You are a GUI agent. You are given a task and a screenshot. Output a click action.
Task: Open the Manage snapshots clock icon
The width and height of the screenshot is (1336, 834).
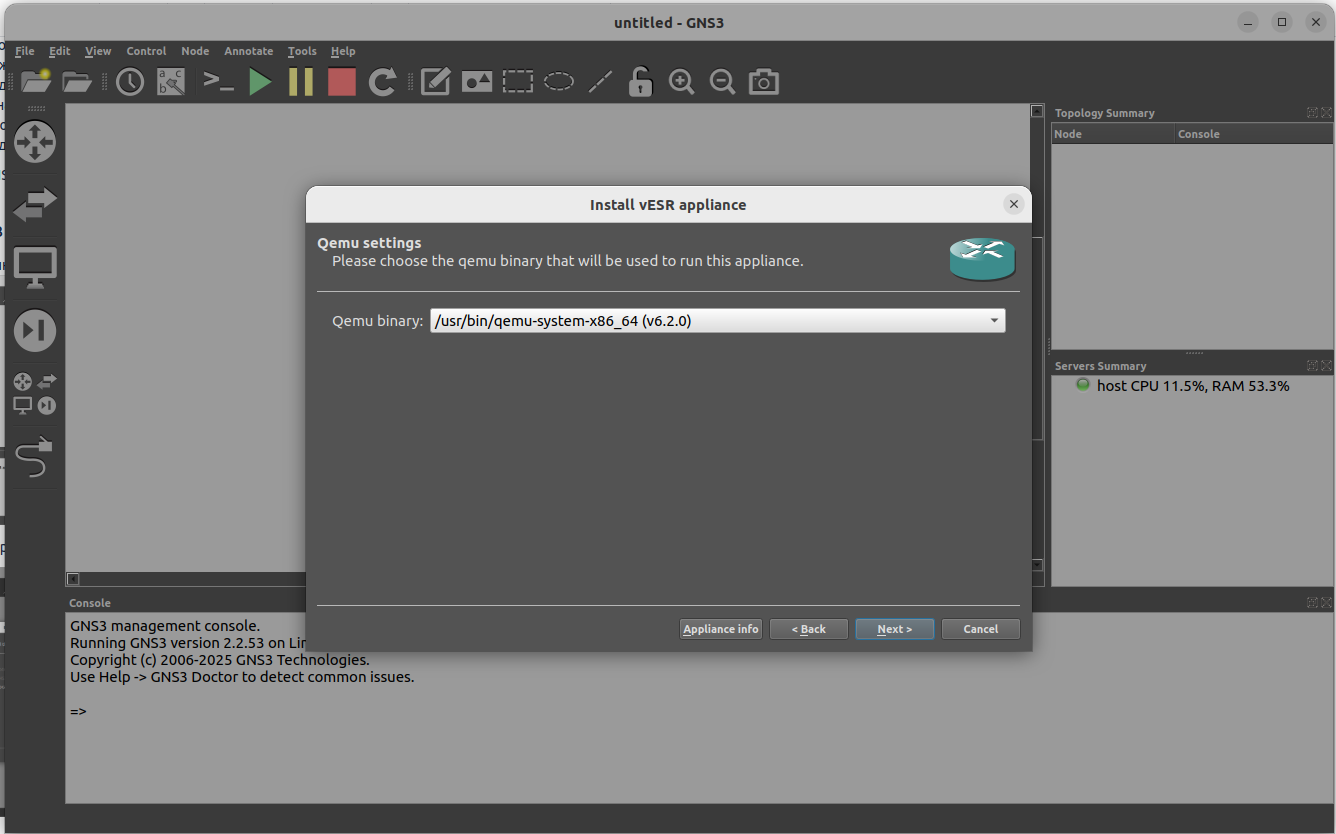pos(130,81)
